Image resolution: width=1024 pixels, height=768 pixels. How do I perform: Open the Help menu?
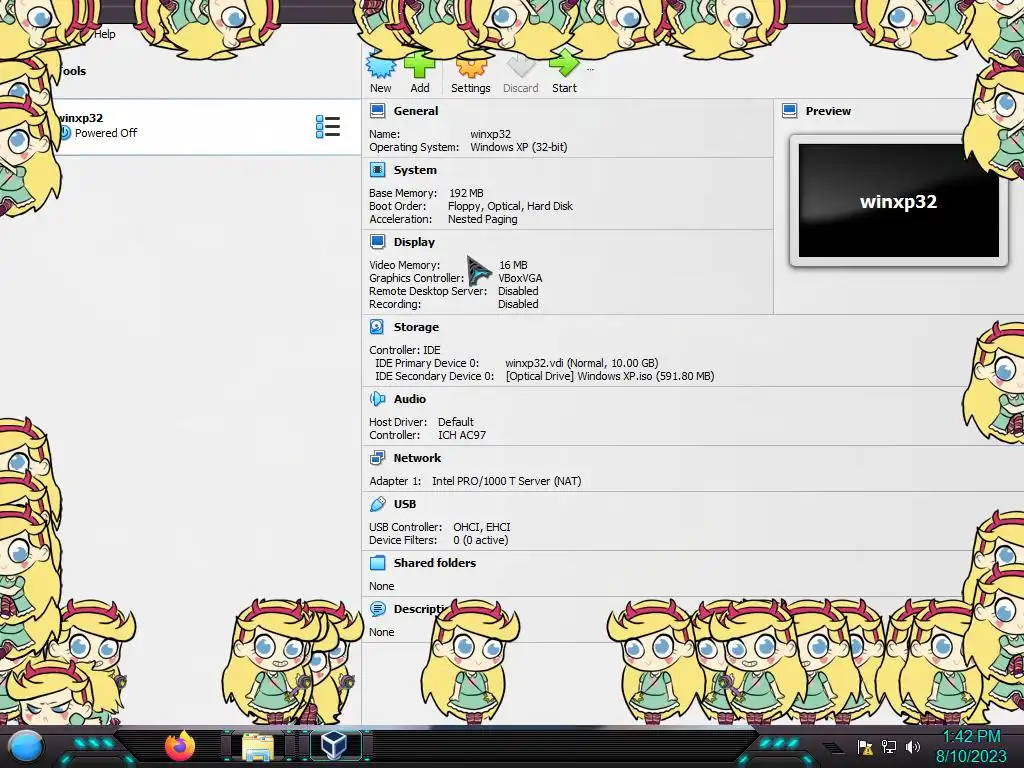pos(104,34)
